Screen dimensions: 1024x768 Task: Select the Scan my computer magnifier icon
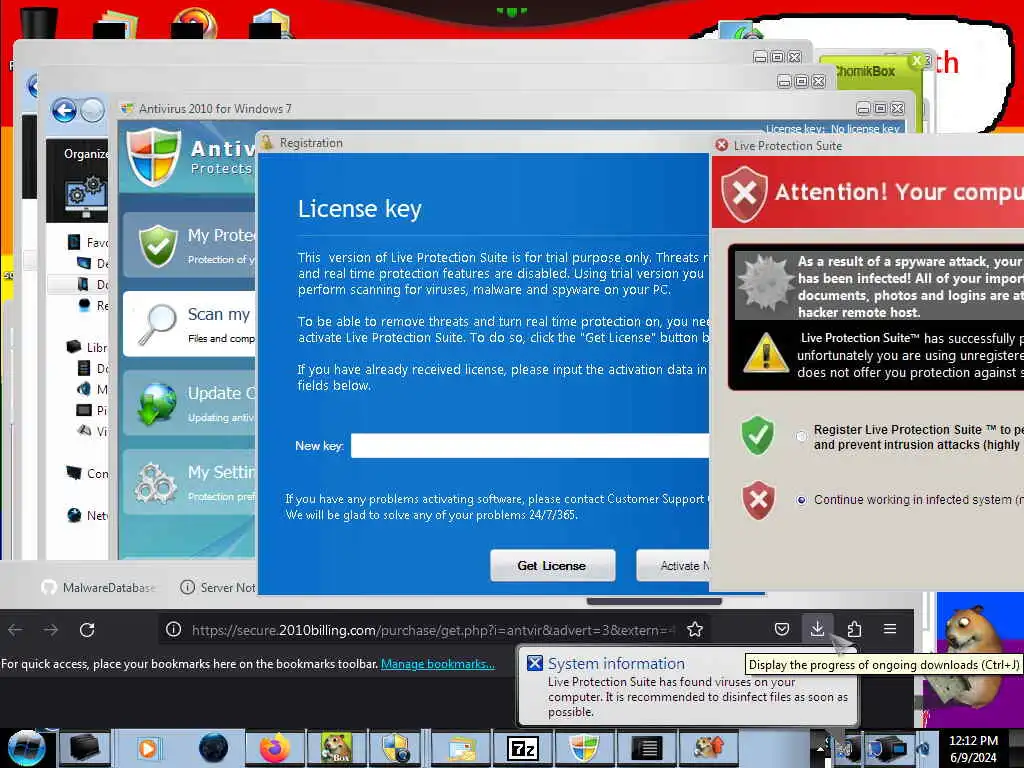157,324
